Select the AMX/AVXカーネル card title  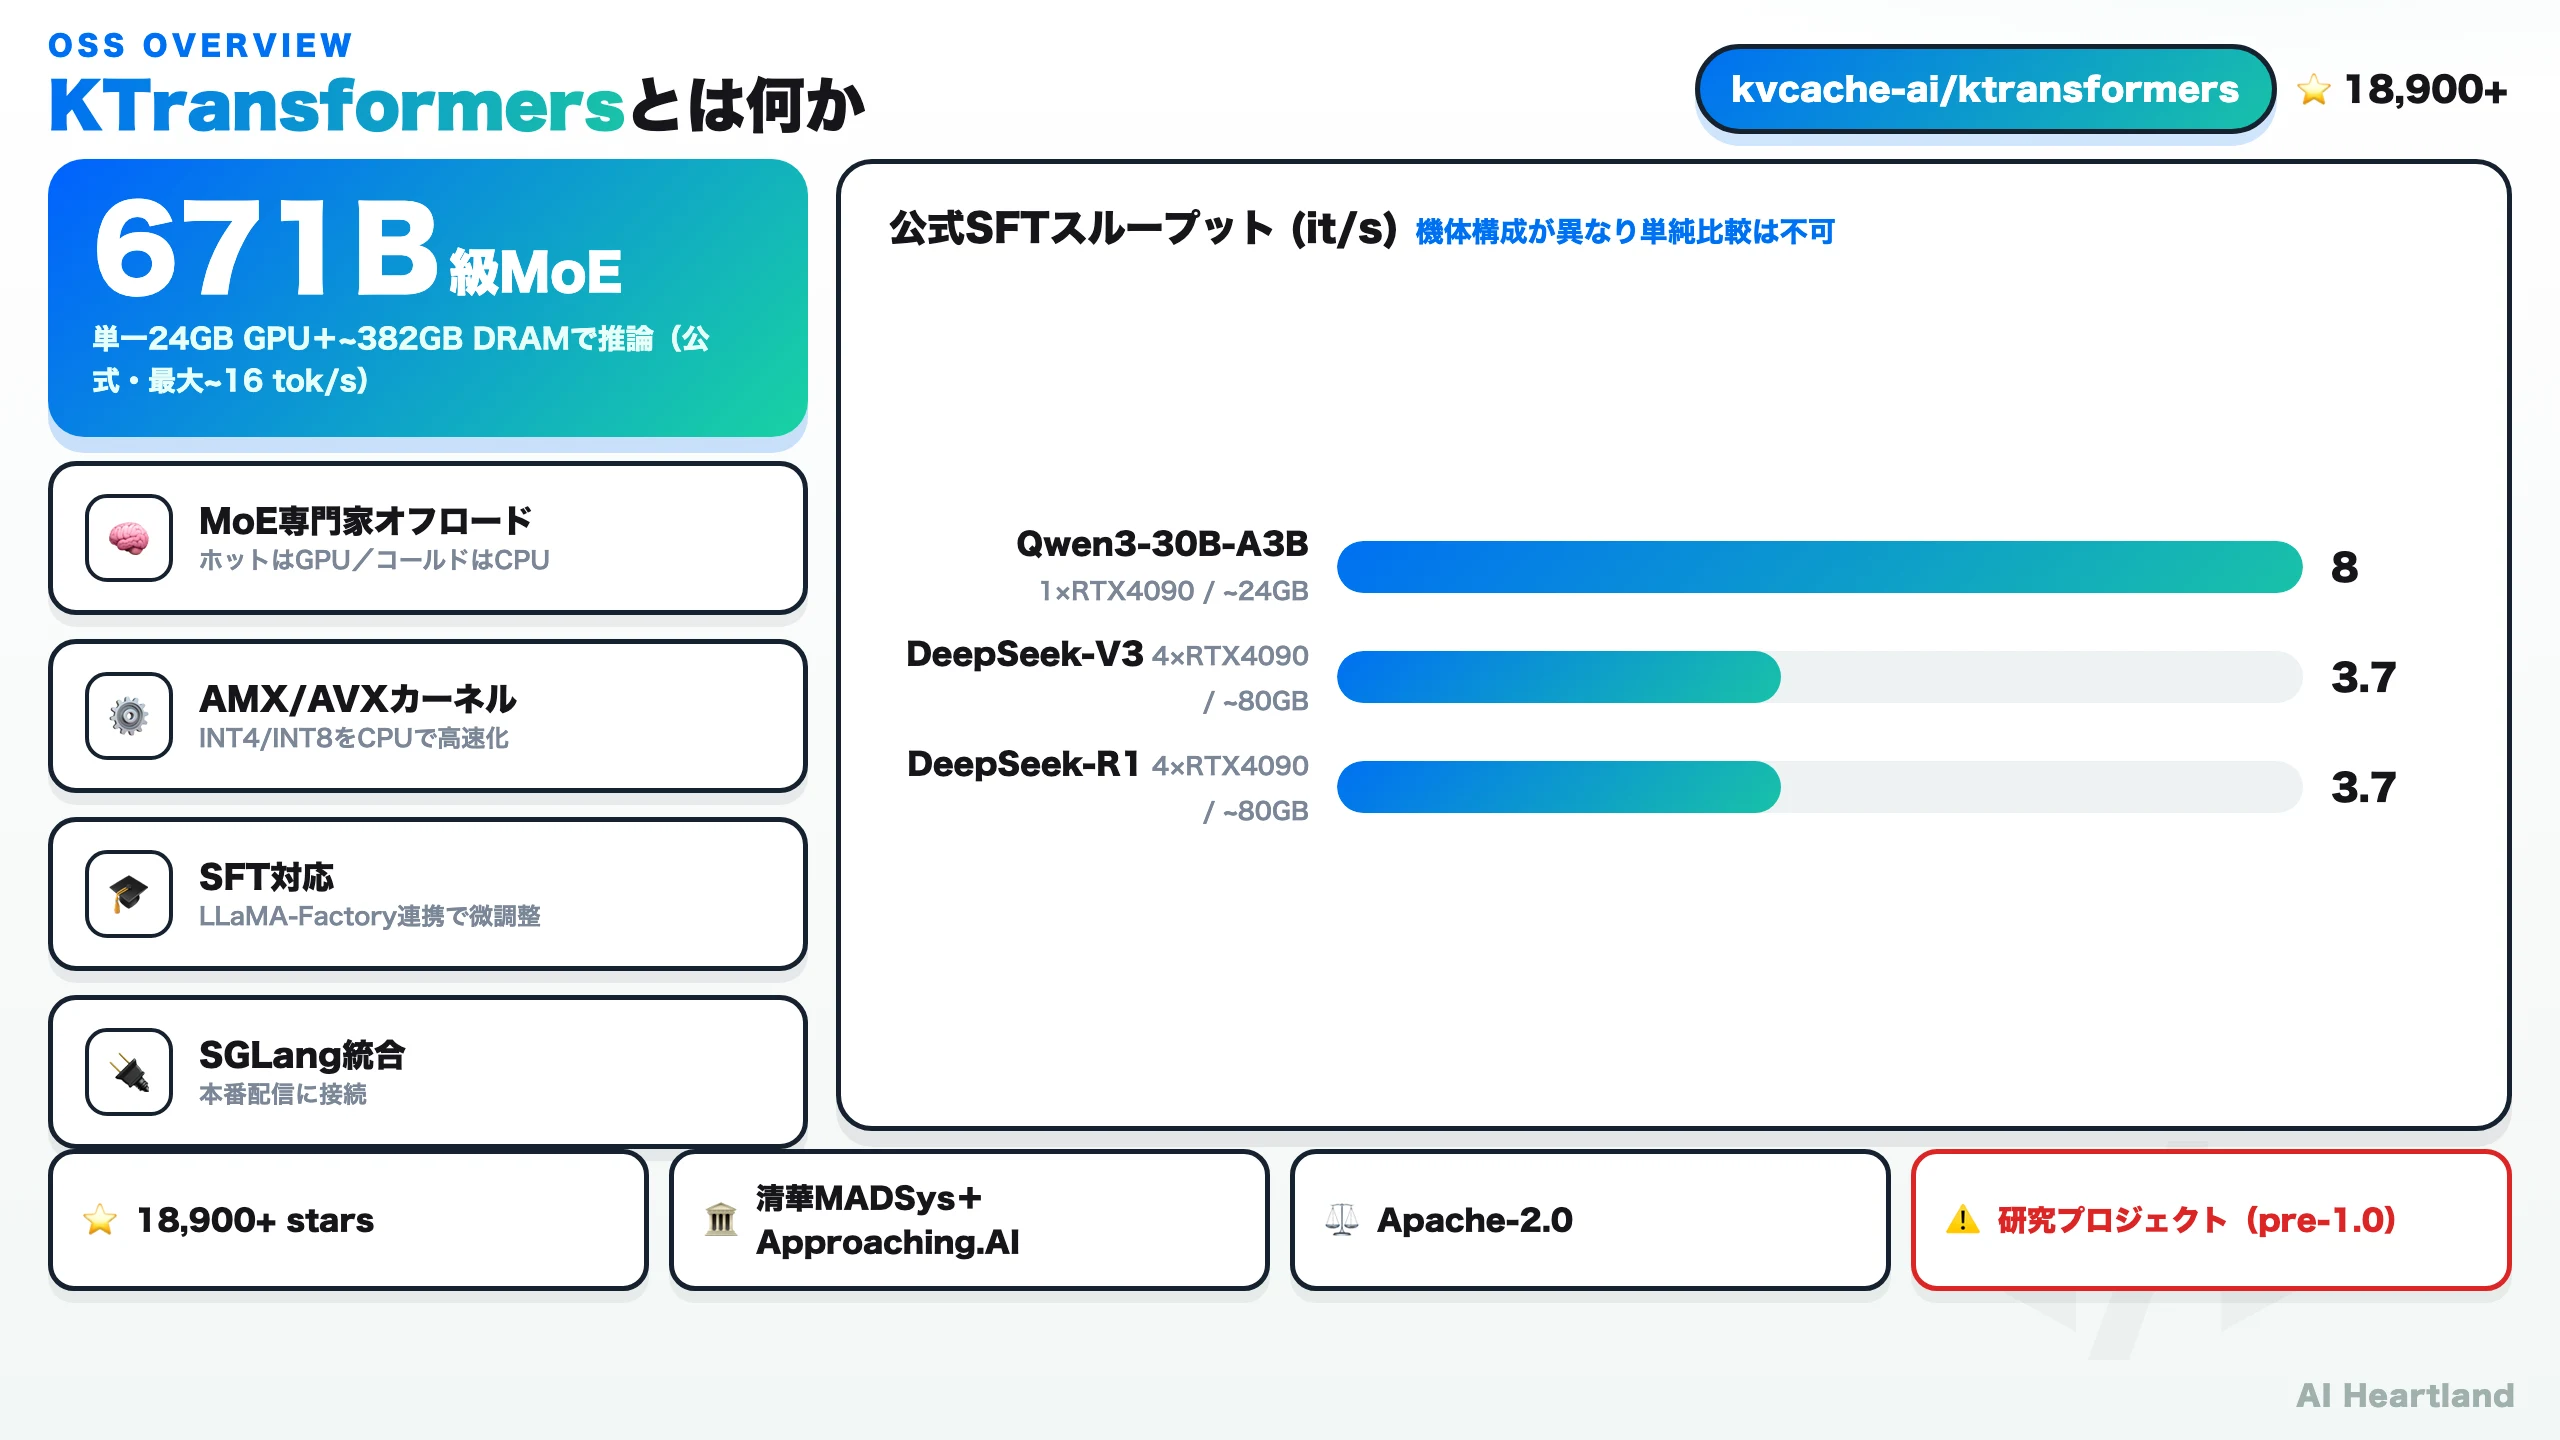[358, 699]
